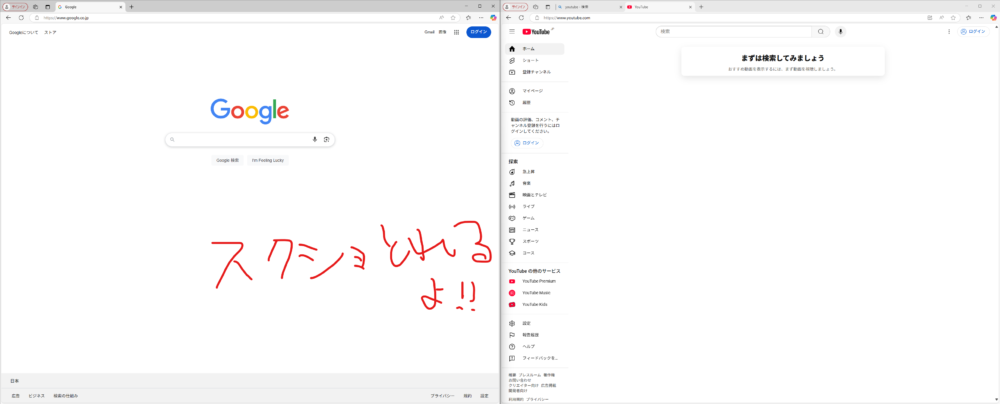Open 映画とテレビ in YouTube sidebar
The image size is (1000, 404).
click(x=534, y=195)
